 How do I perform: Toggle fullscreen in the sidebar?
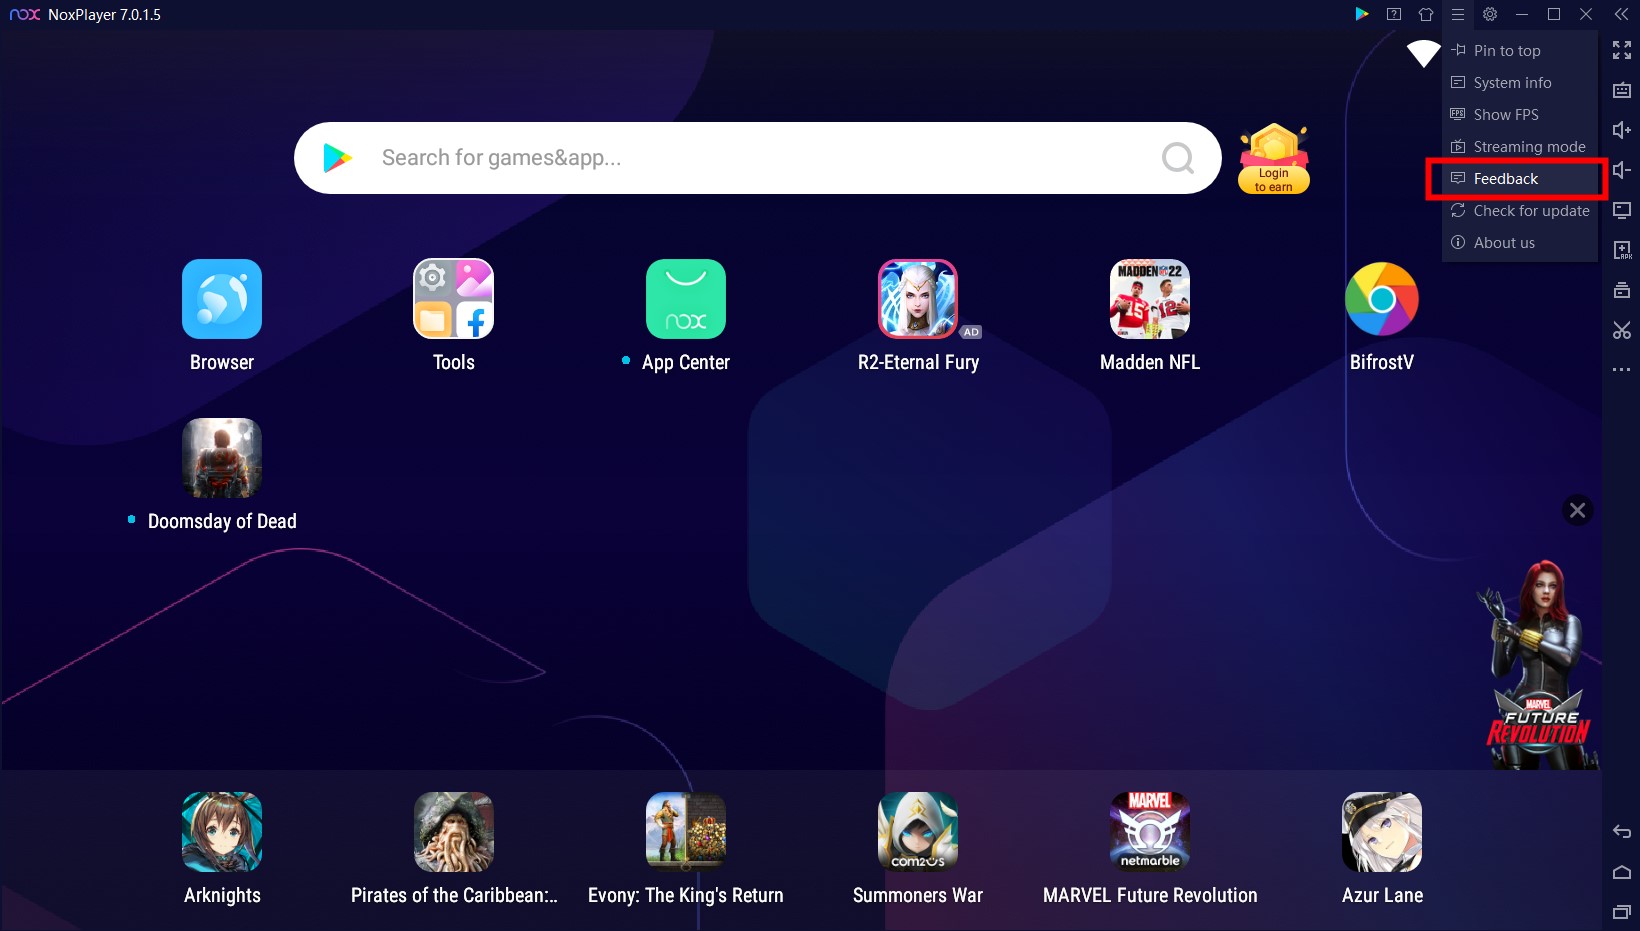click(1622, 50)
